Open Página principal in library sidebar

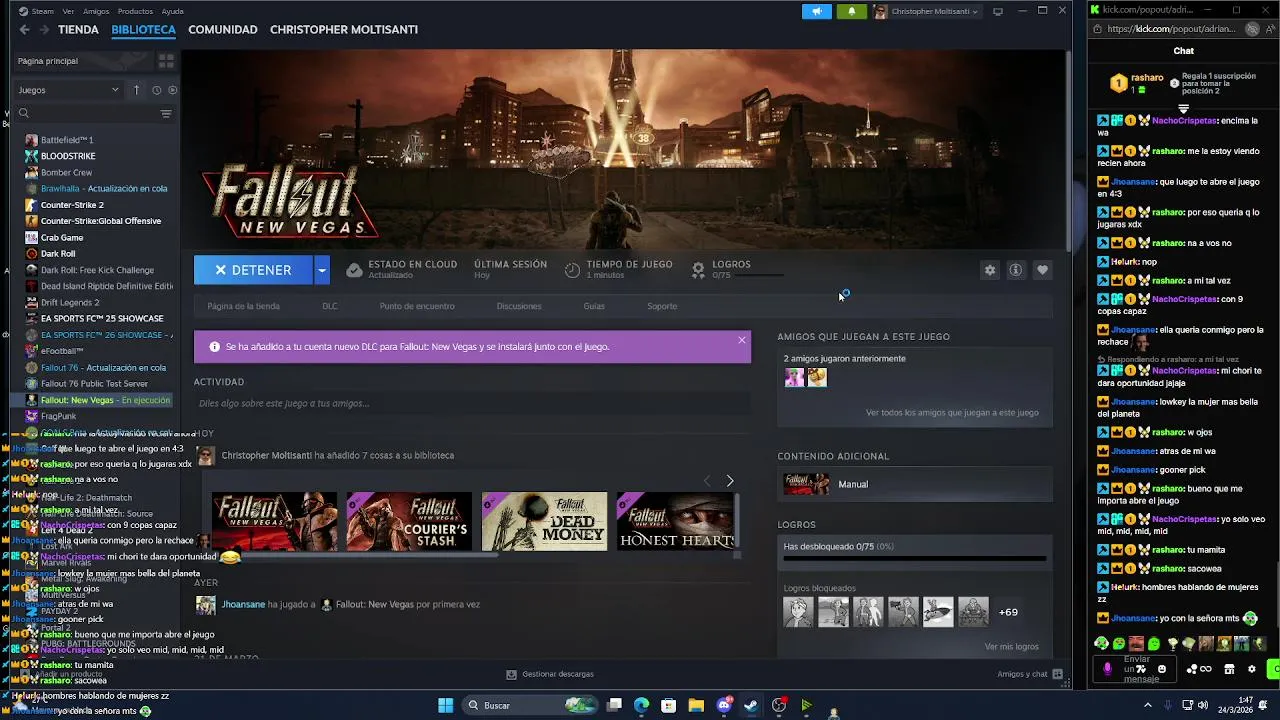tap(84, 61)
